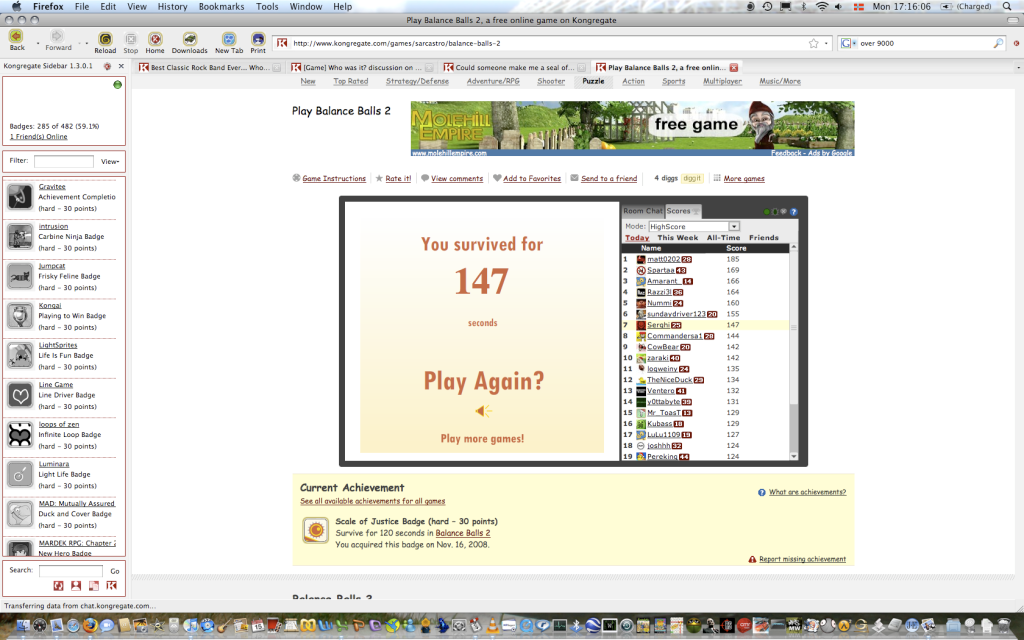The image size is (1024, 640).
Task: Open the View comments link
Action: (x=456, y=178)
